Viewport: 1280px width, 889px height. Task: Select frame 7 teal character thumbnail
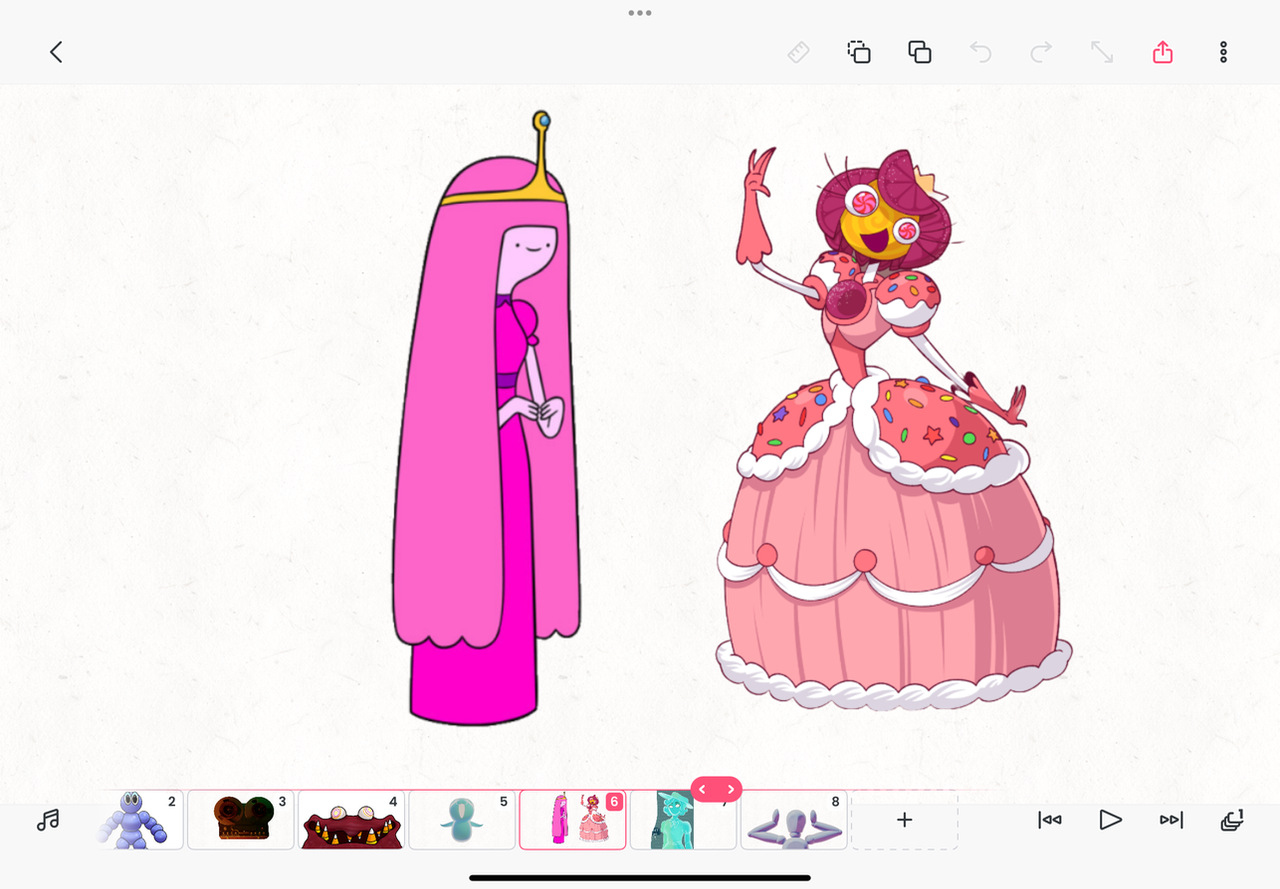[x=683, y=820]
